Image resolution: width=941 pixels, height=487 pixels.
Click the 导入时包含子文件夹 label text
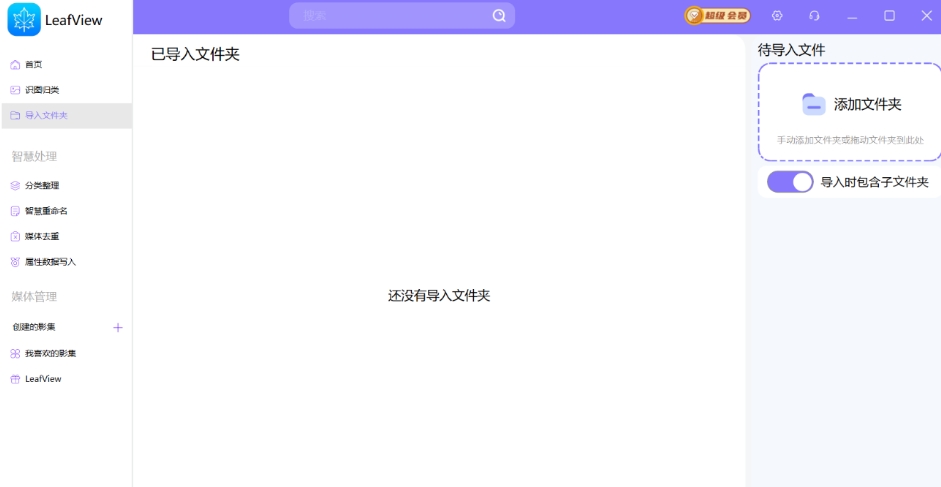pyautogui.click(x=874, y=183)
